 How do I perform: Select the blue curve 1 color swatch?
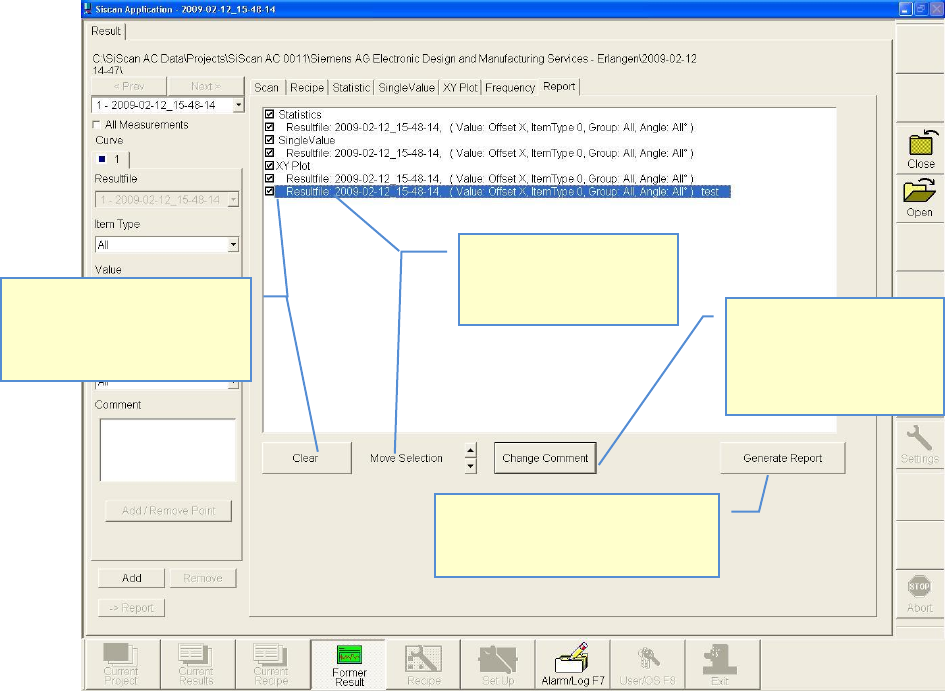coord(102,159)
